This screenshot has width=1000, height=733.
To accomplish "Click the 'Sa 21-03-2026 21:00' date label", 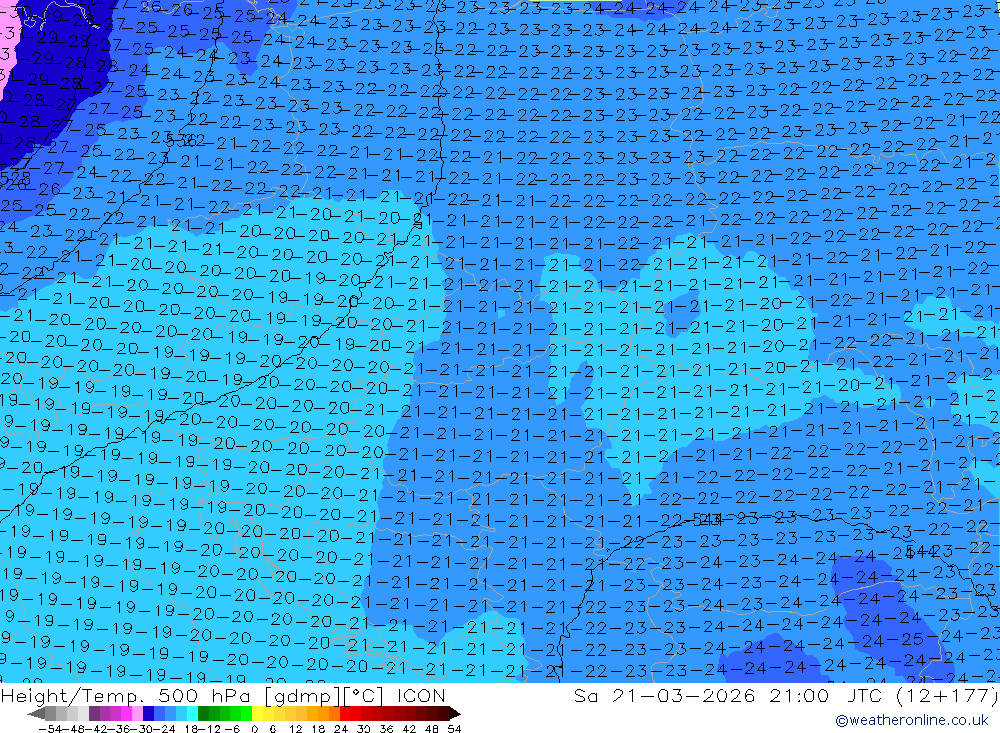I will click(x=701, y=695).
